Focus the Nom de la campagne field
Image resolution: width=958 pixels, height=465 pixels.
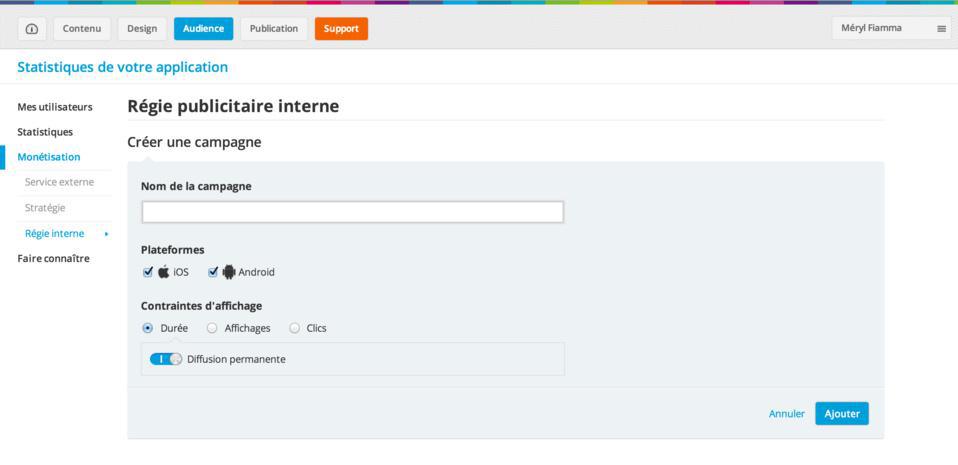point(352,212)
